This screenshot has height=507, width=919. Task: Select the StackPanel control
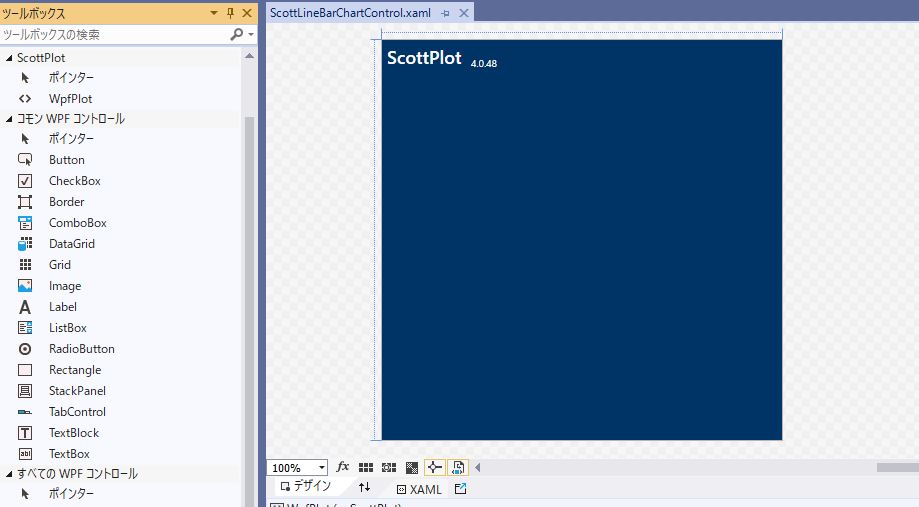point(77,391)
